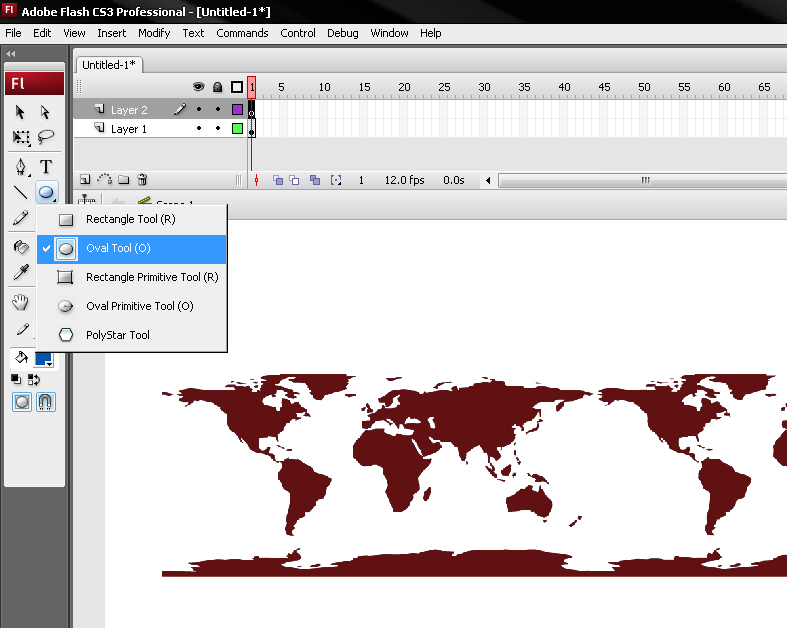The height and width of the screenshot is (628, 787).
Task: Lock all layers using padlock header
Action: [217, 87]
